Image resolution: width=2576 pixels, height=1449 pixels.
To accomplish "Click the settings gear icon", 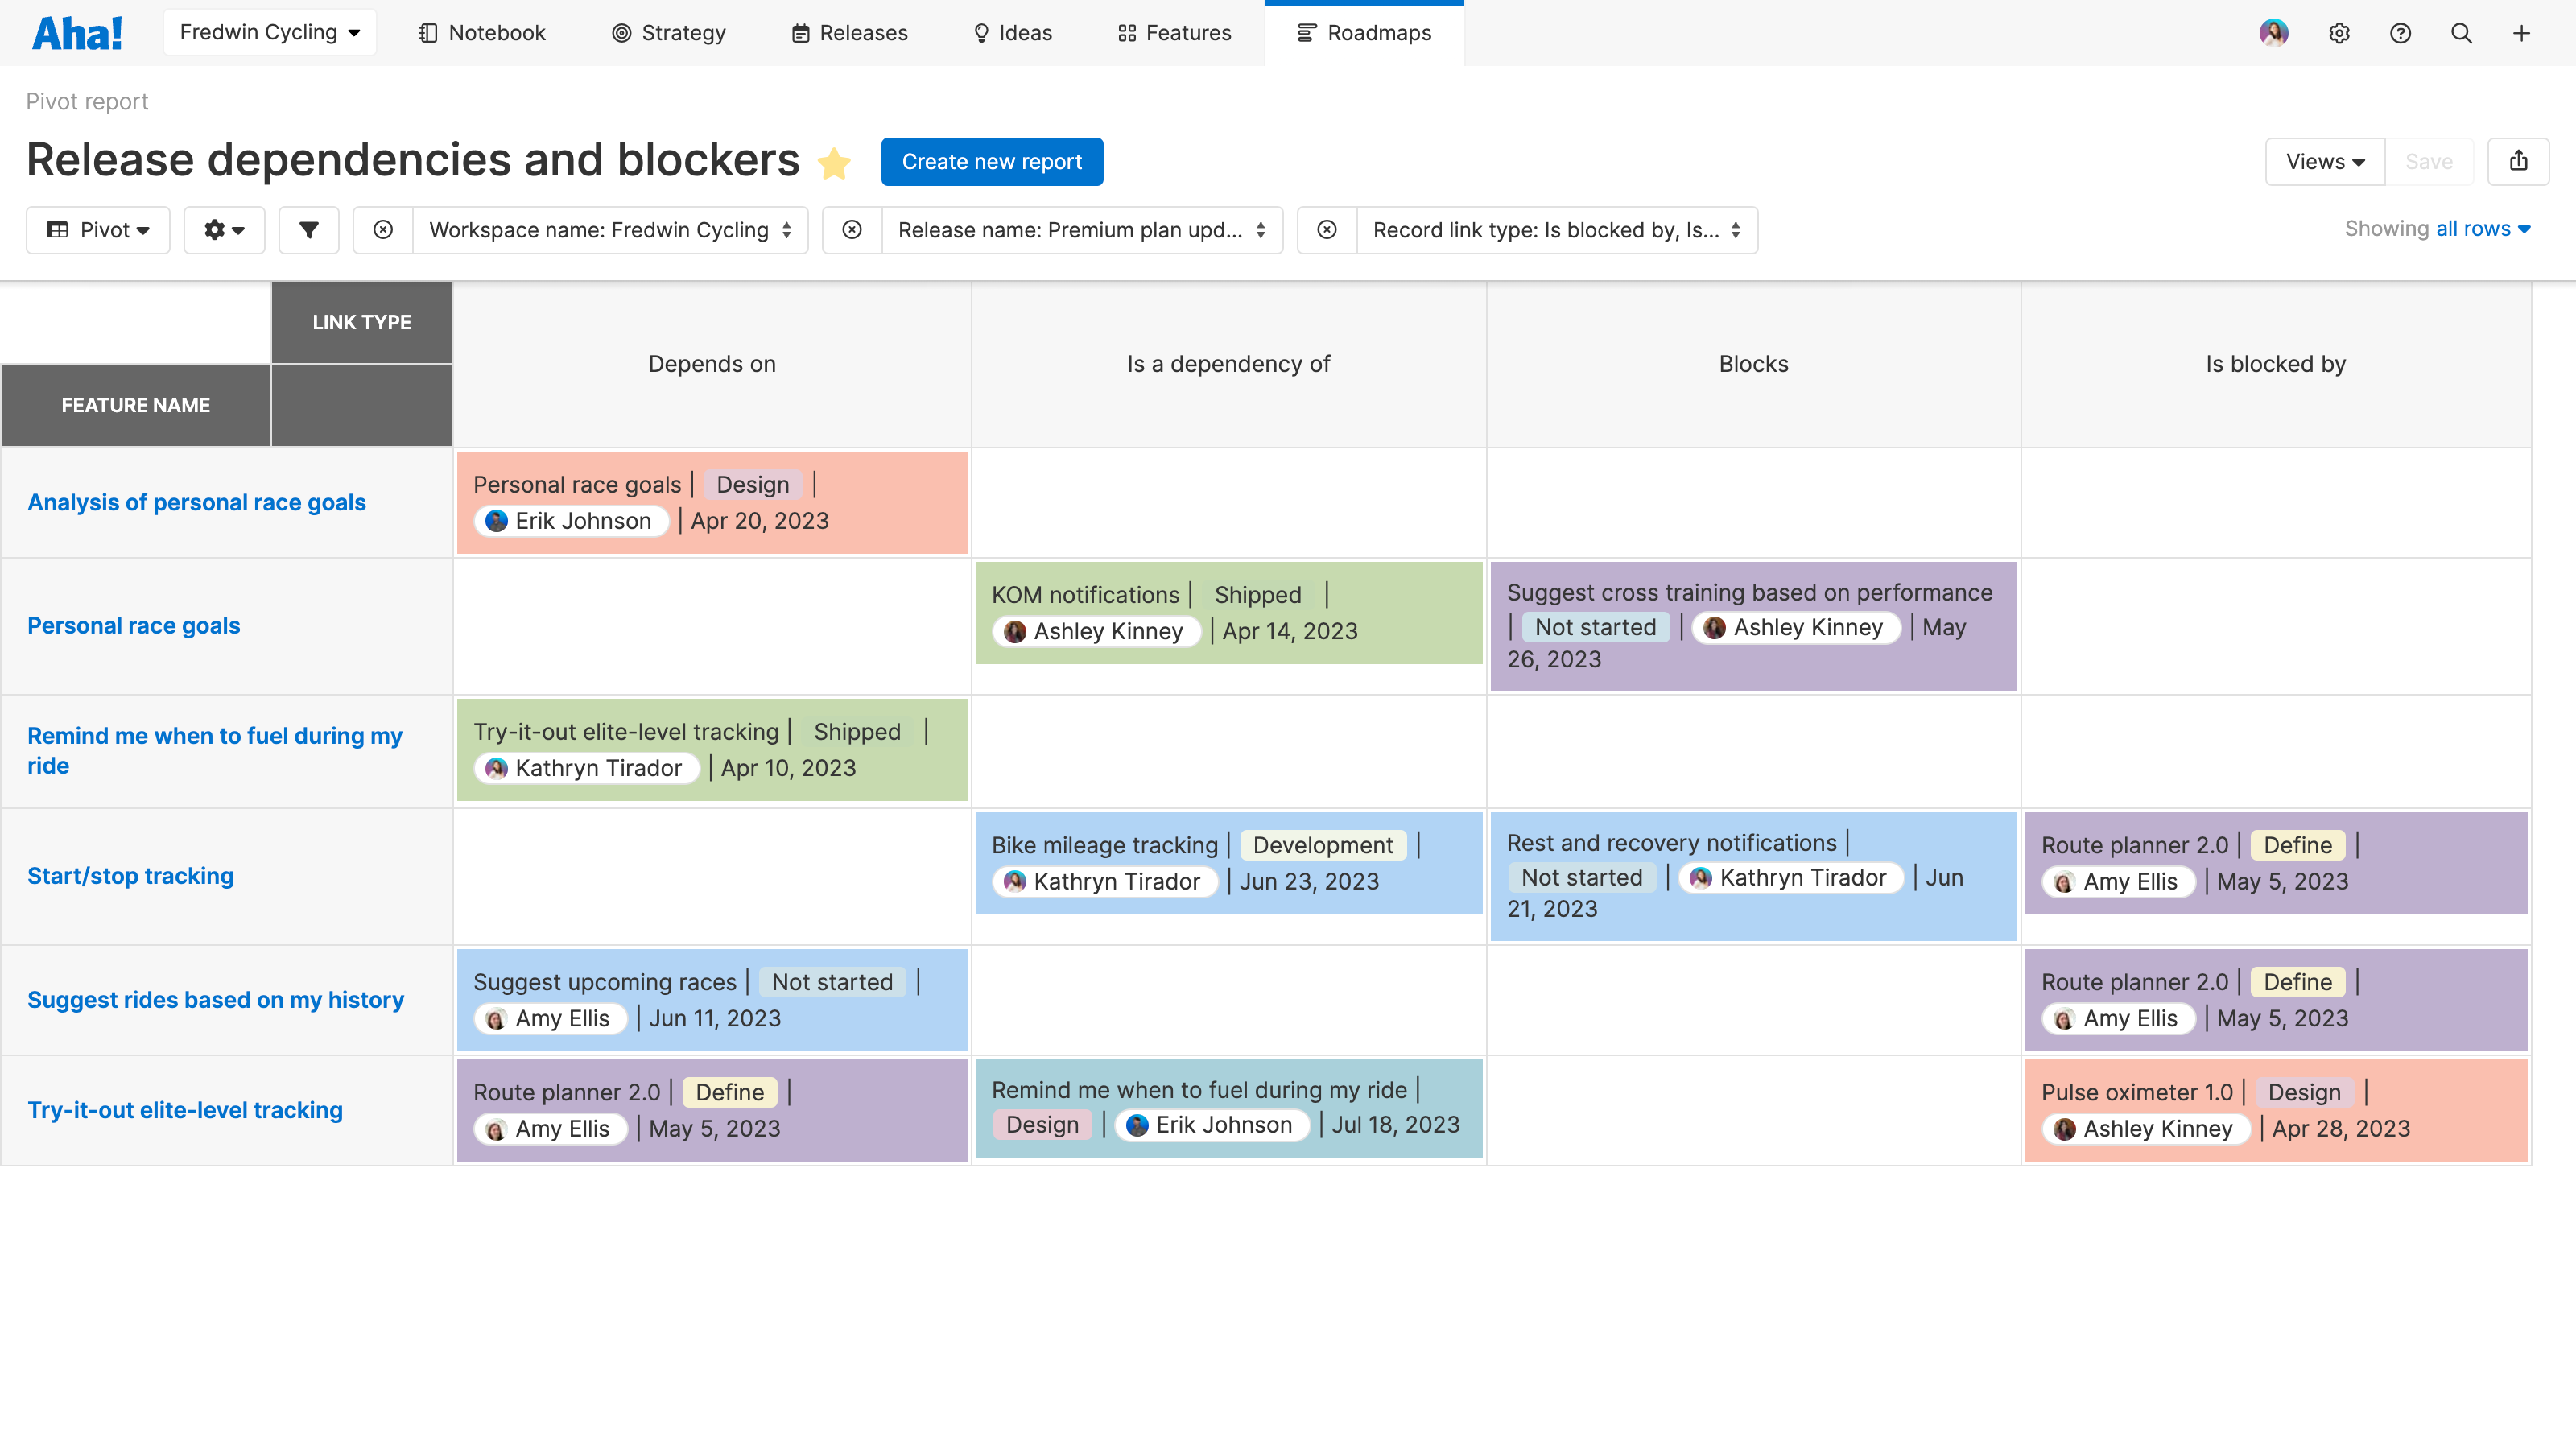I will click(2339, 32).
